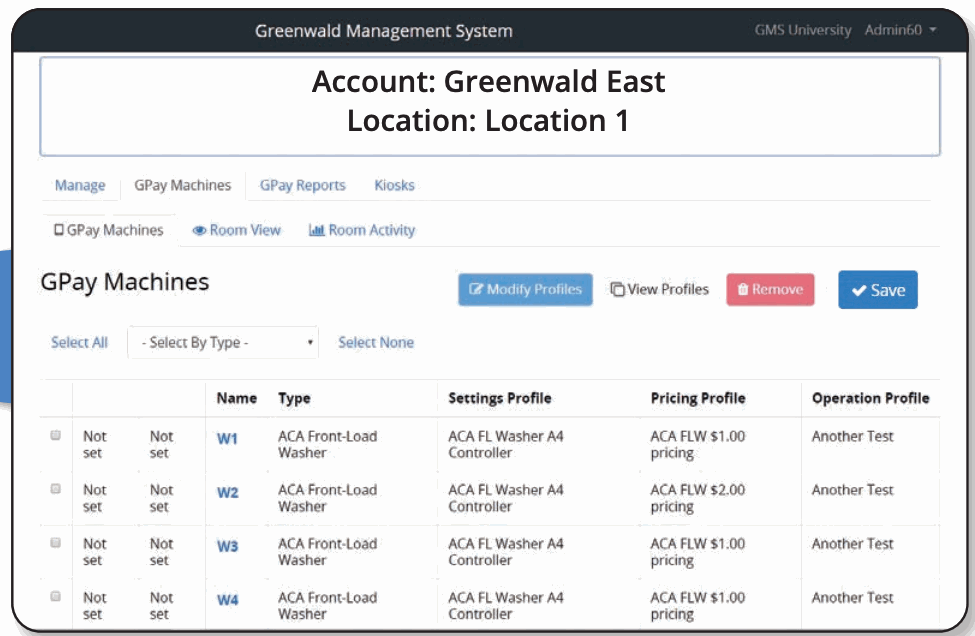The image size is (975, 636).
Task: Click the bar chart icon for Room Activity
Action: pos(317,230)
